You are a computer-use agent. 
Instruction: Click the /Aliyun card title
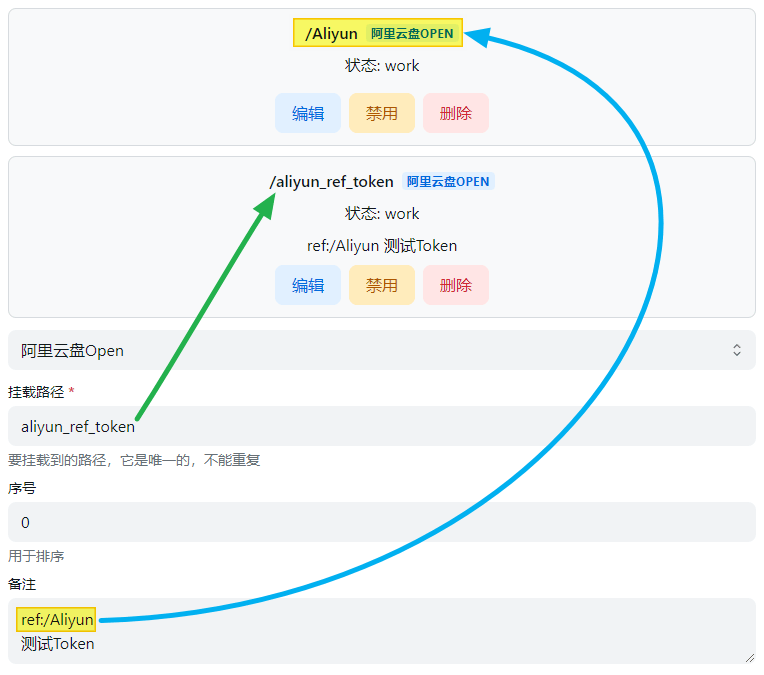(x=331, y=34)
